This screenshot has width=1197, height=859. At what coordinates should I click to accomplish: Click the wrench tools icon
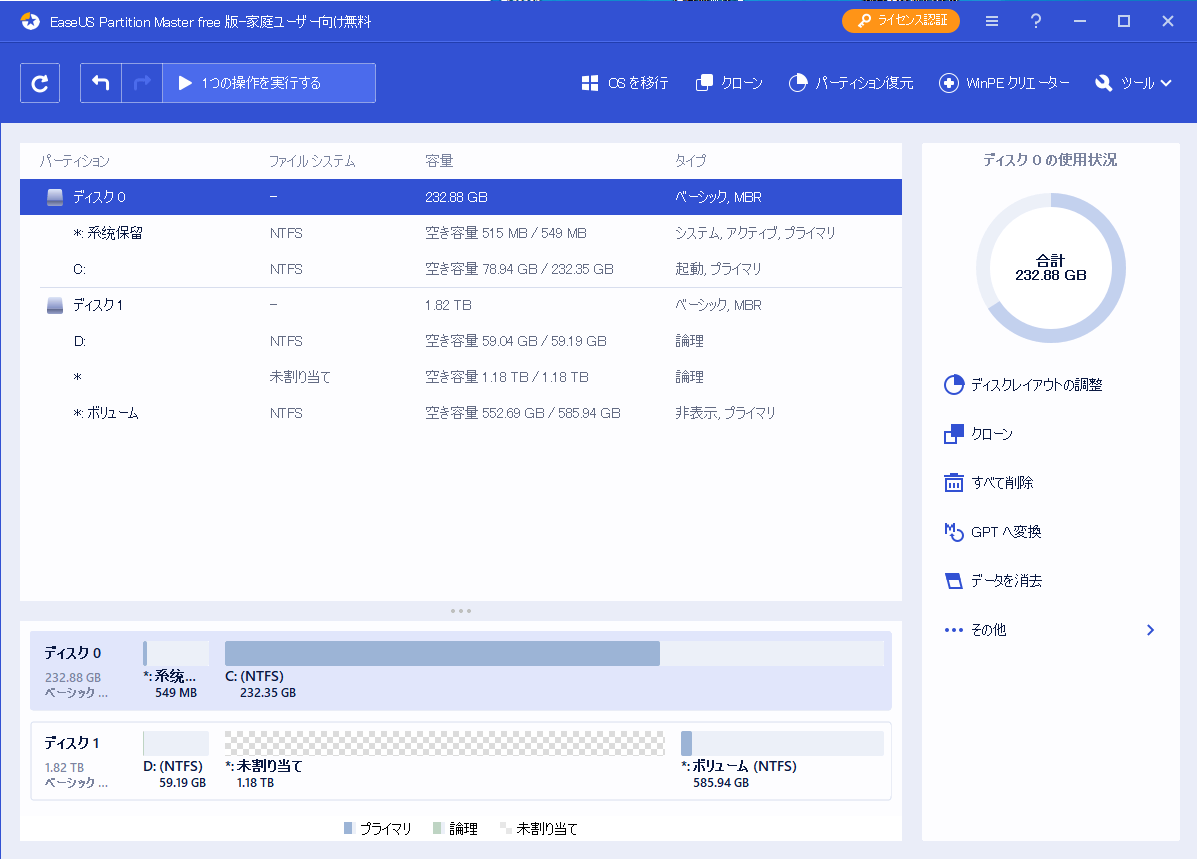(x=1103, y=83)
